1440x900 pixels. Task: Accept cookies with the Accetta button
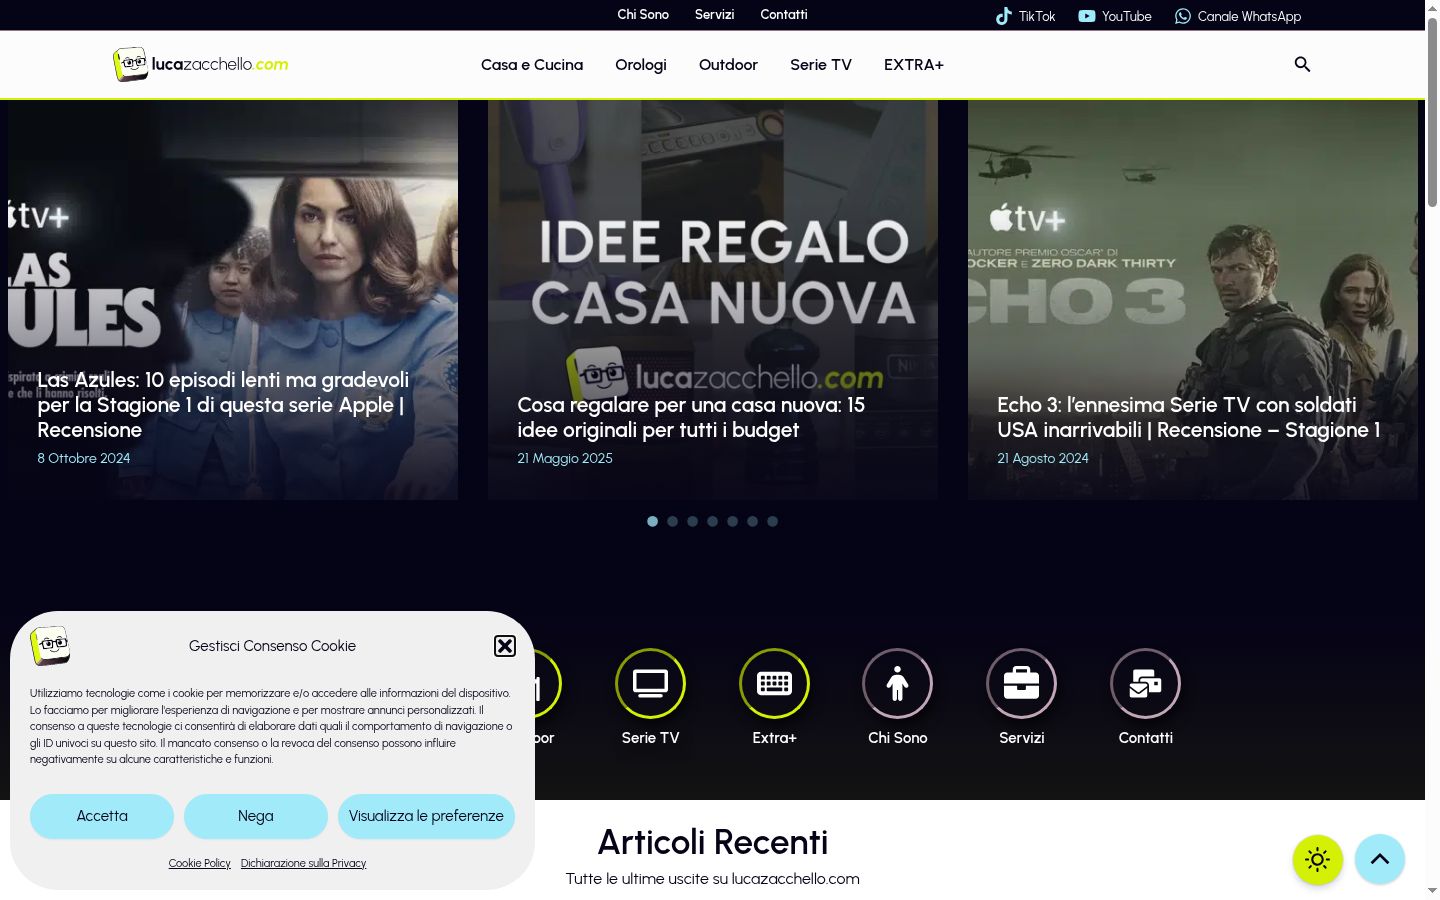pos(102,816)
